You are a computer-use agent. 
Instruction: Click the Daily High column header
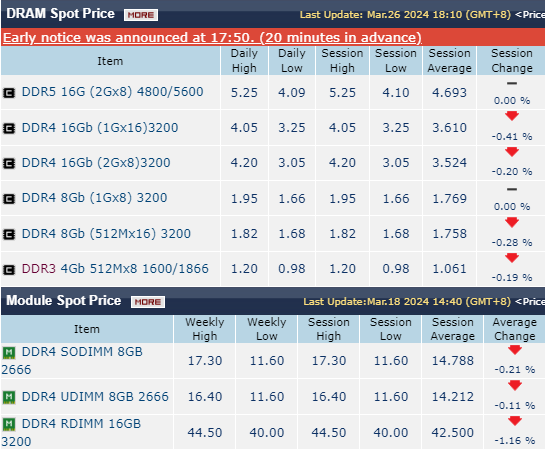coord(244,60)
